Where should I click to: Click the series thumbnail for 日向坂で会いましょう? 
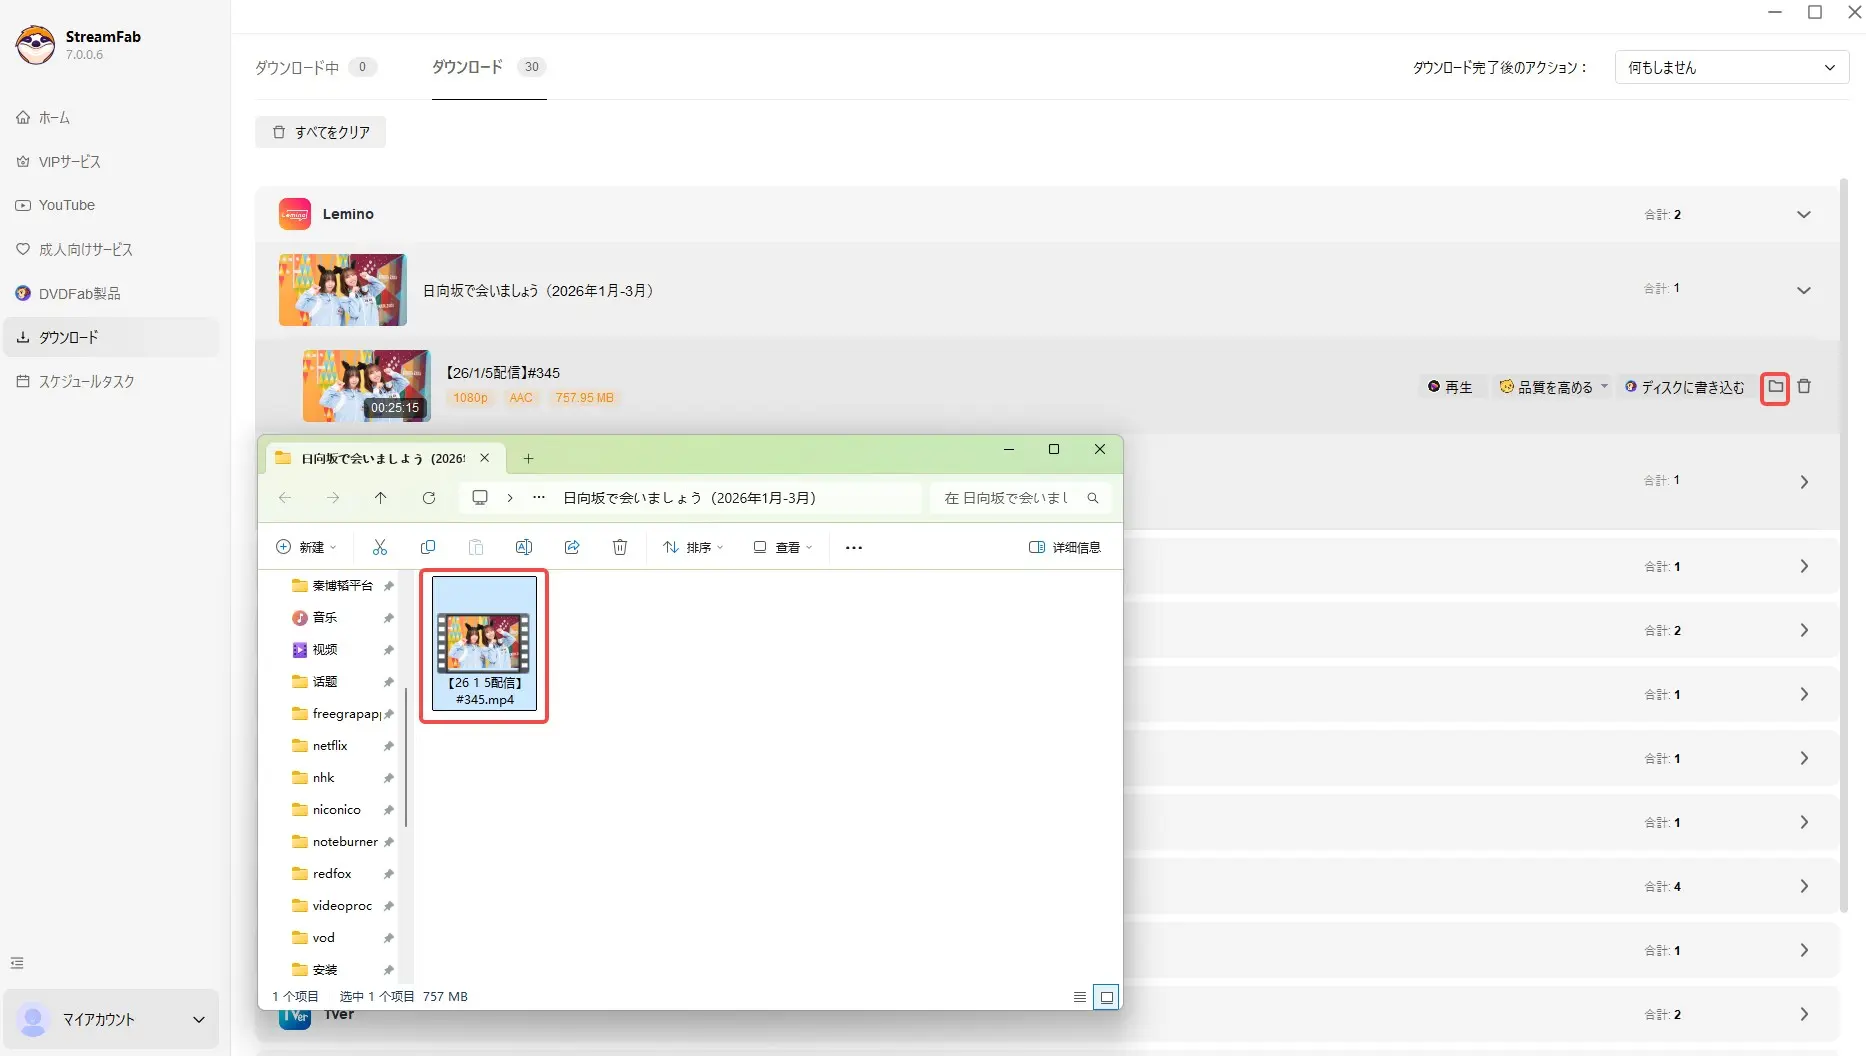tap(343, 290)
